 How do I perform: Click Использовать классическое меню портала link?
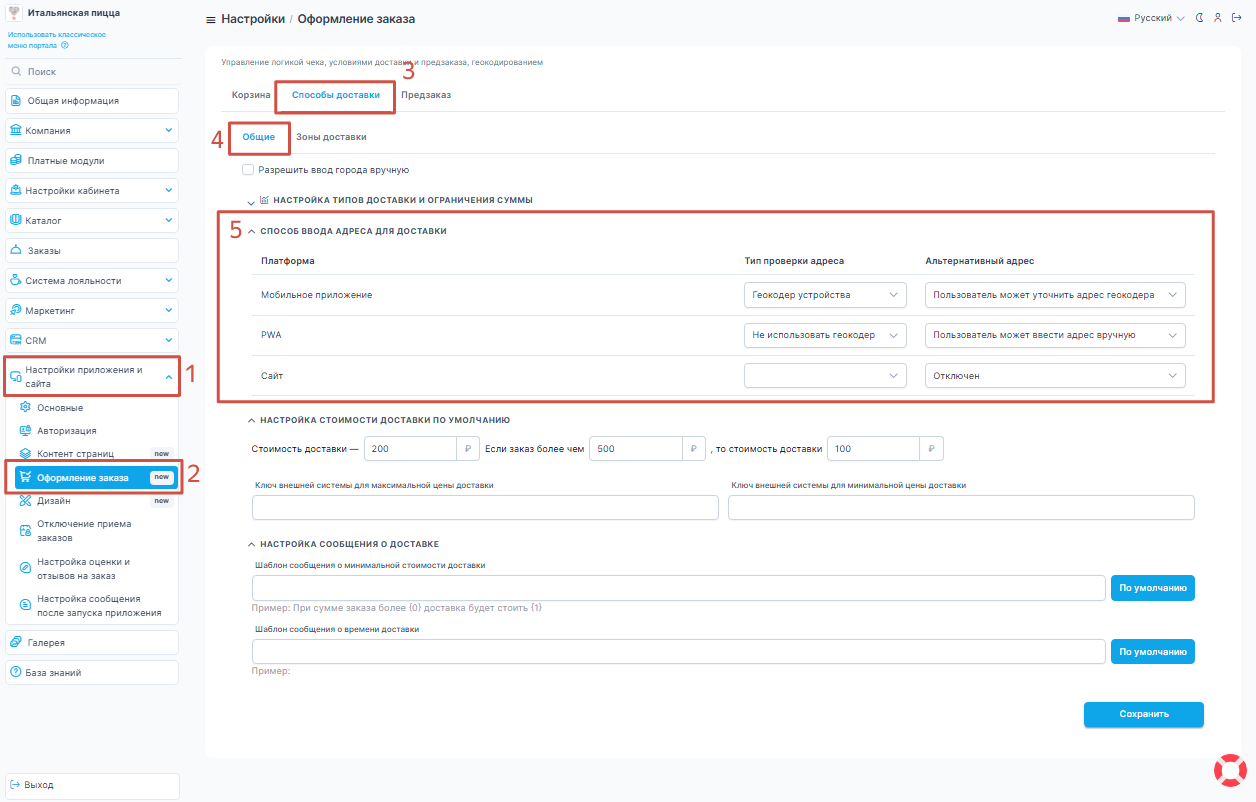tap(57, 40)
